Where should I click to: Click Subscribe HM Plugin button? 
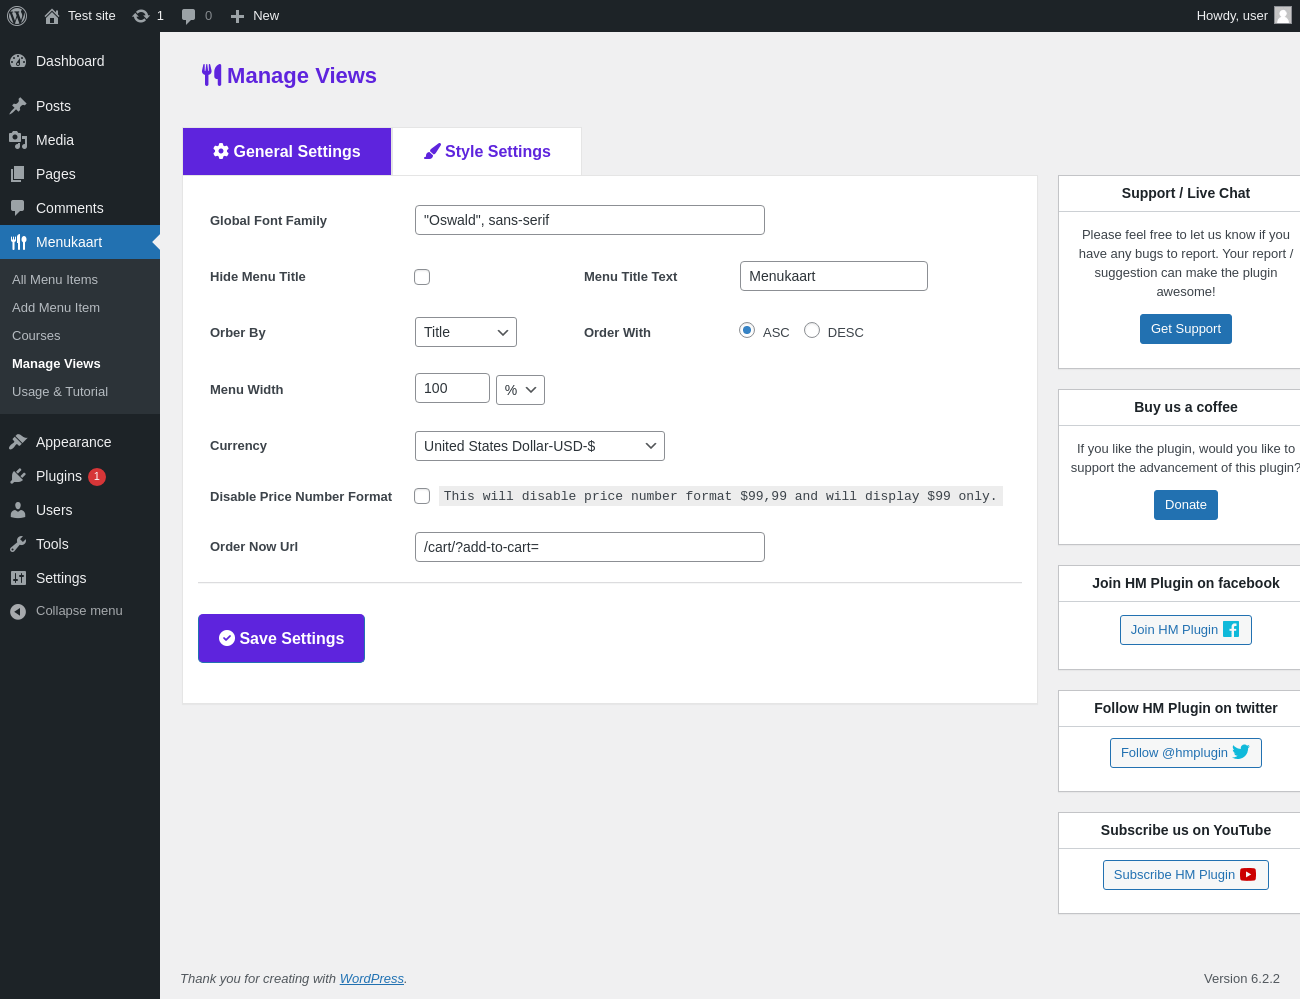[x=1186, y=875]
